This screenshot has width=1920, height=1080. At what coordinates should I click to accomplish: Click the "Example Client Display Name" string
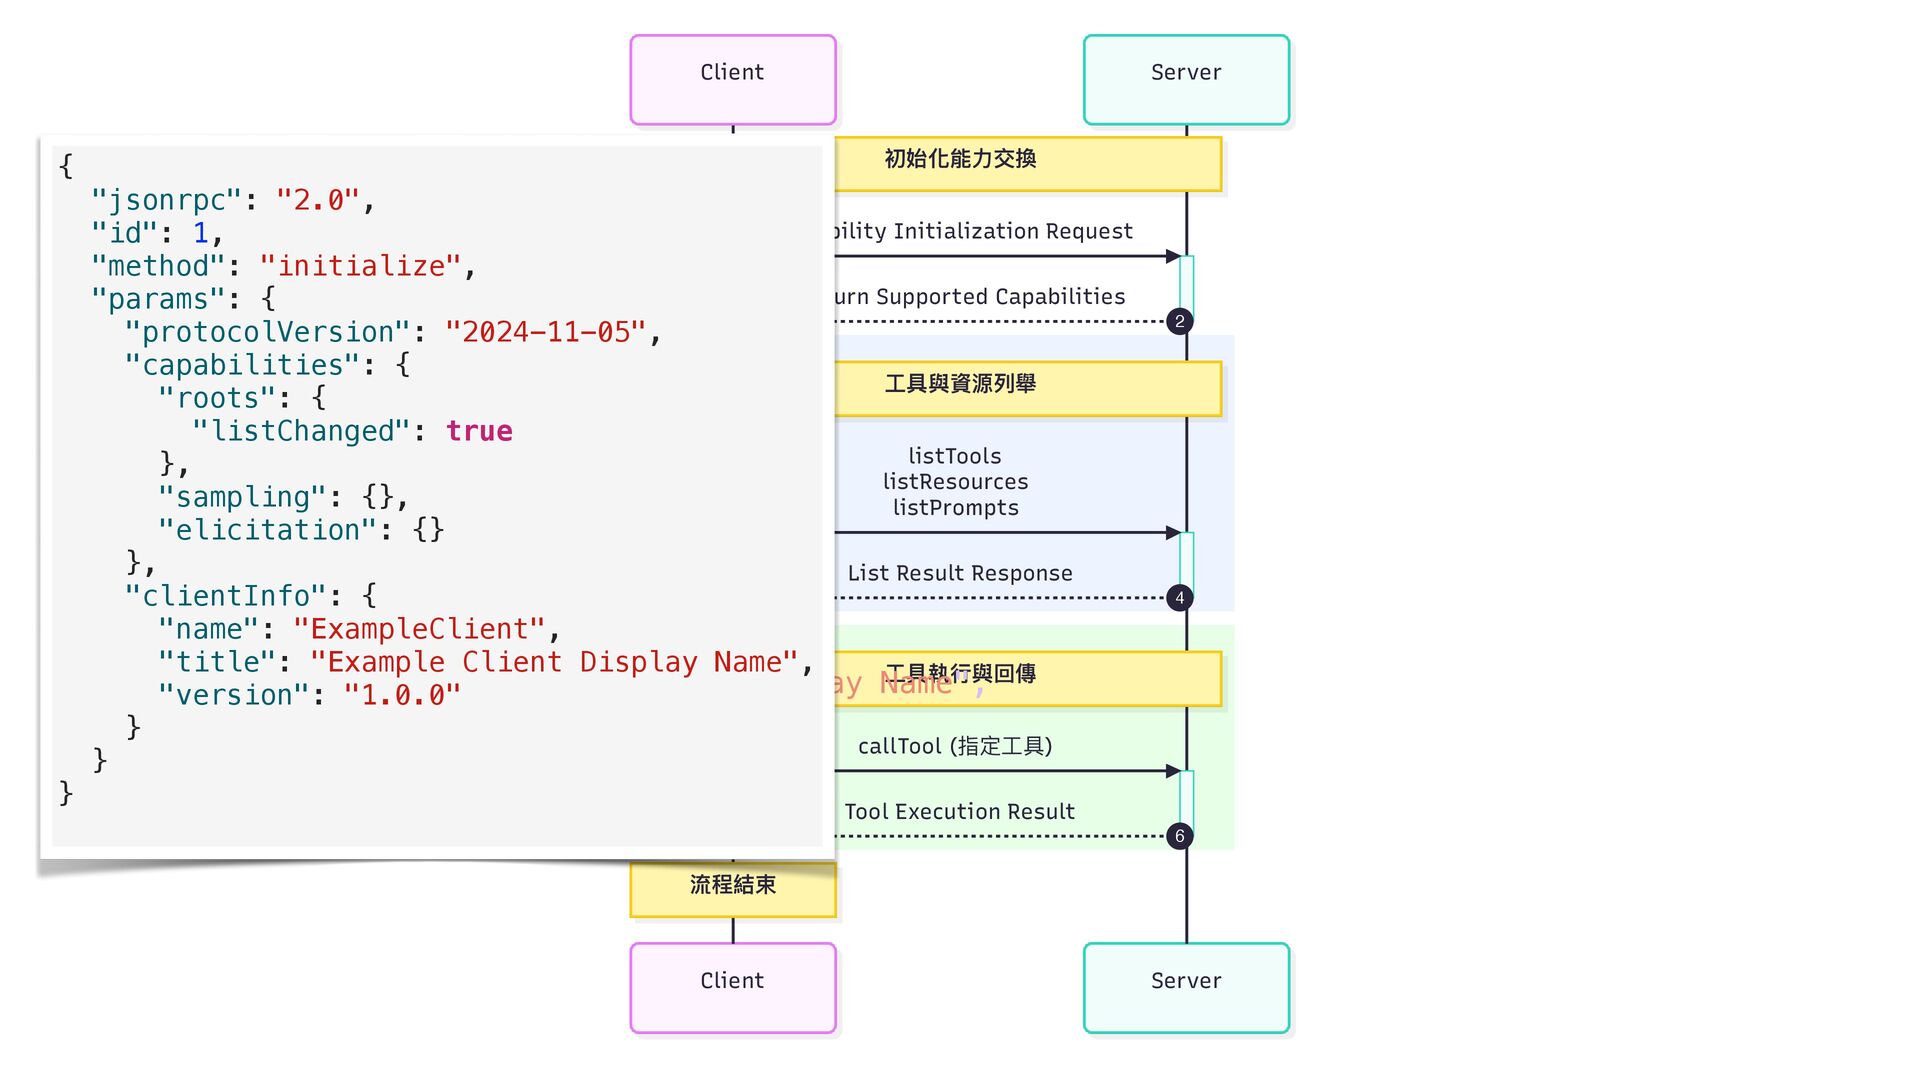554,662
